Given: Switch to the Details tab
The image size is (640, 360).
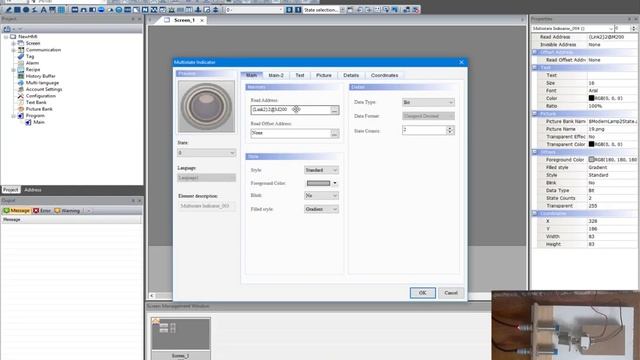Looking at the screenshot, I should pos(351,76).
